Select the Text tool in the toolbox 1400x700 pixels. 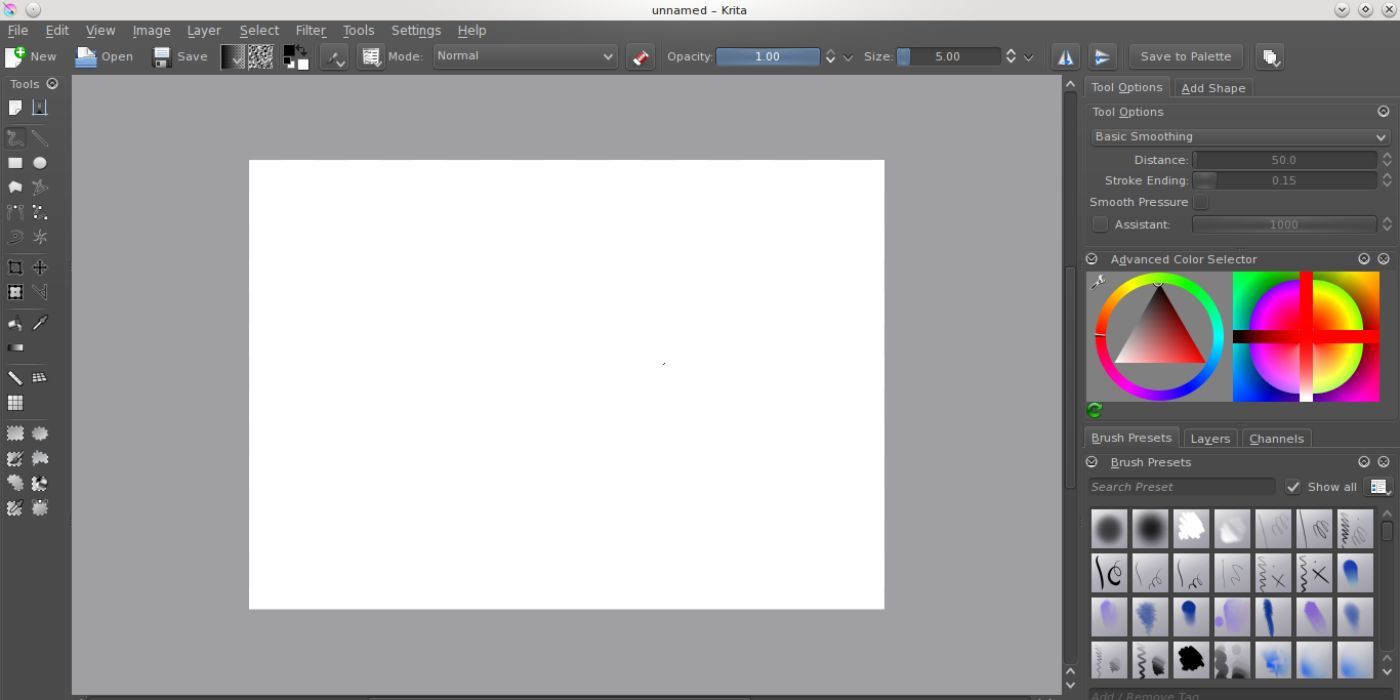pos(40,107)
